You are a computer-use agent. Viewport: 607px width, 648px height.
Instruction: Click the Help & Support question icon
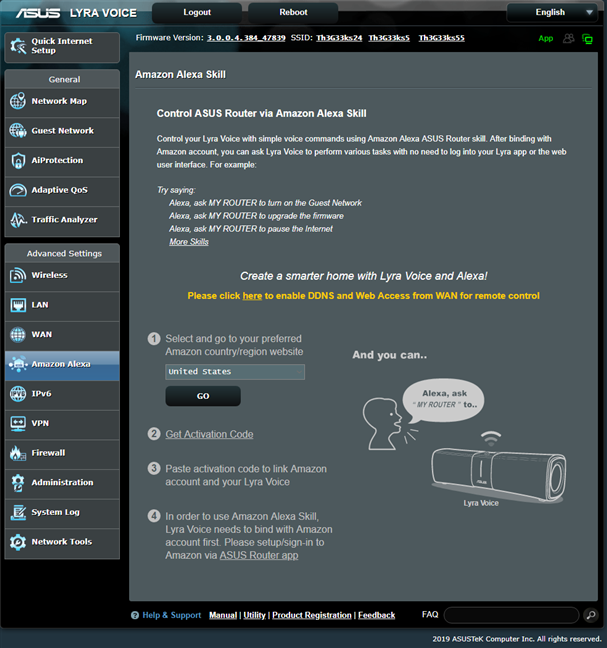[135, 615]
